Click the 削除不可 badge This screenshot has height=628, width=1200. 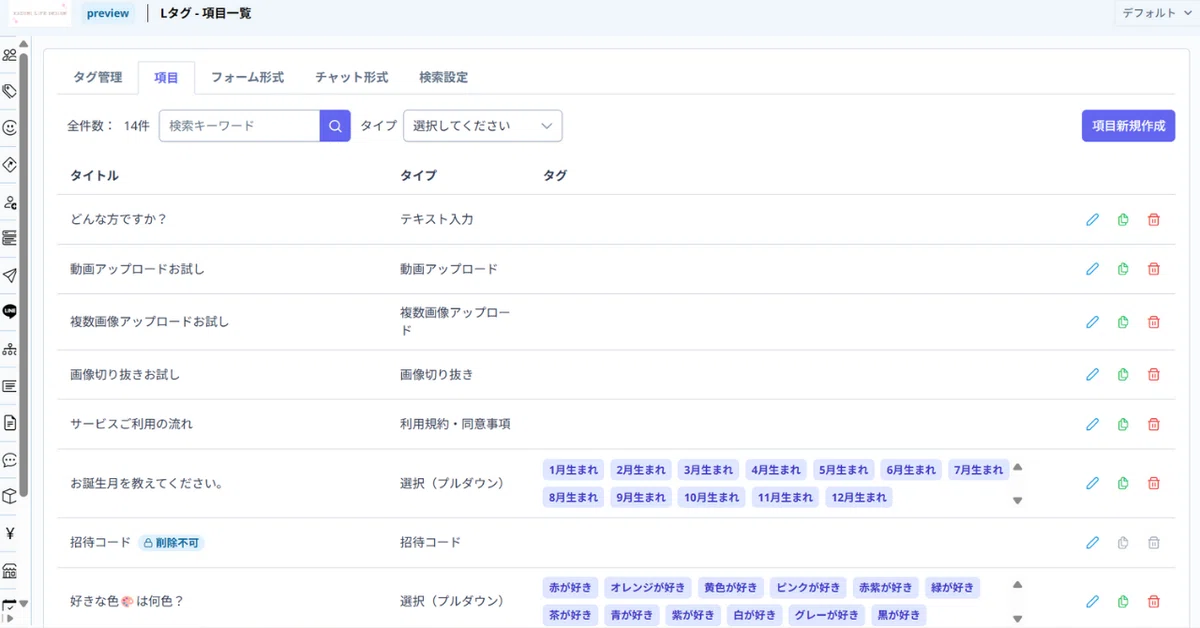171,542
